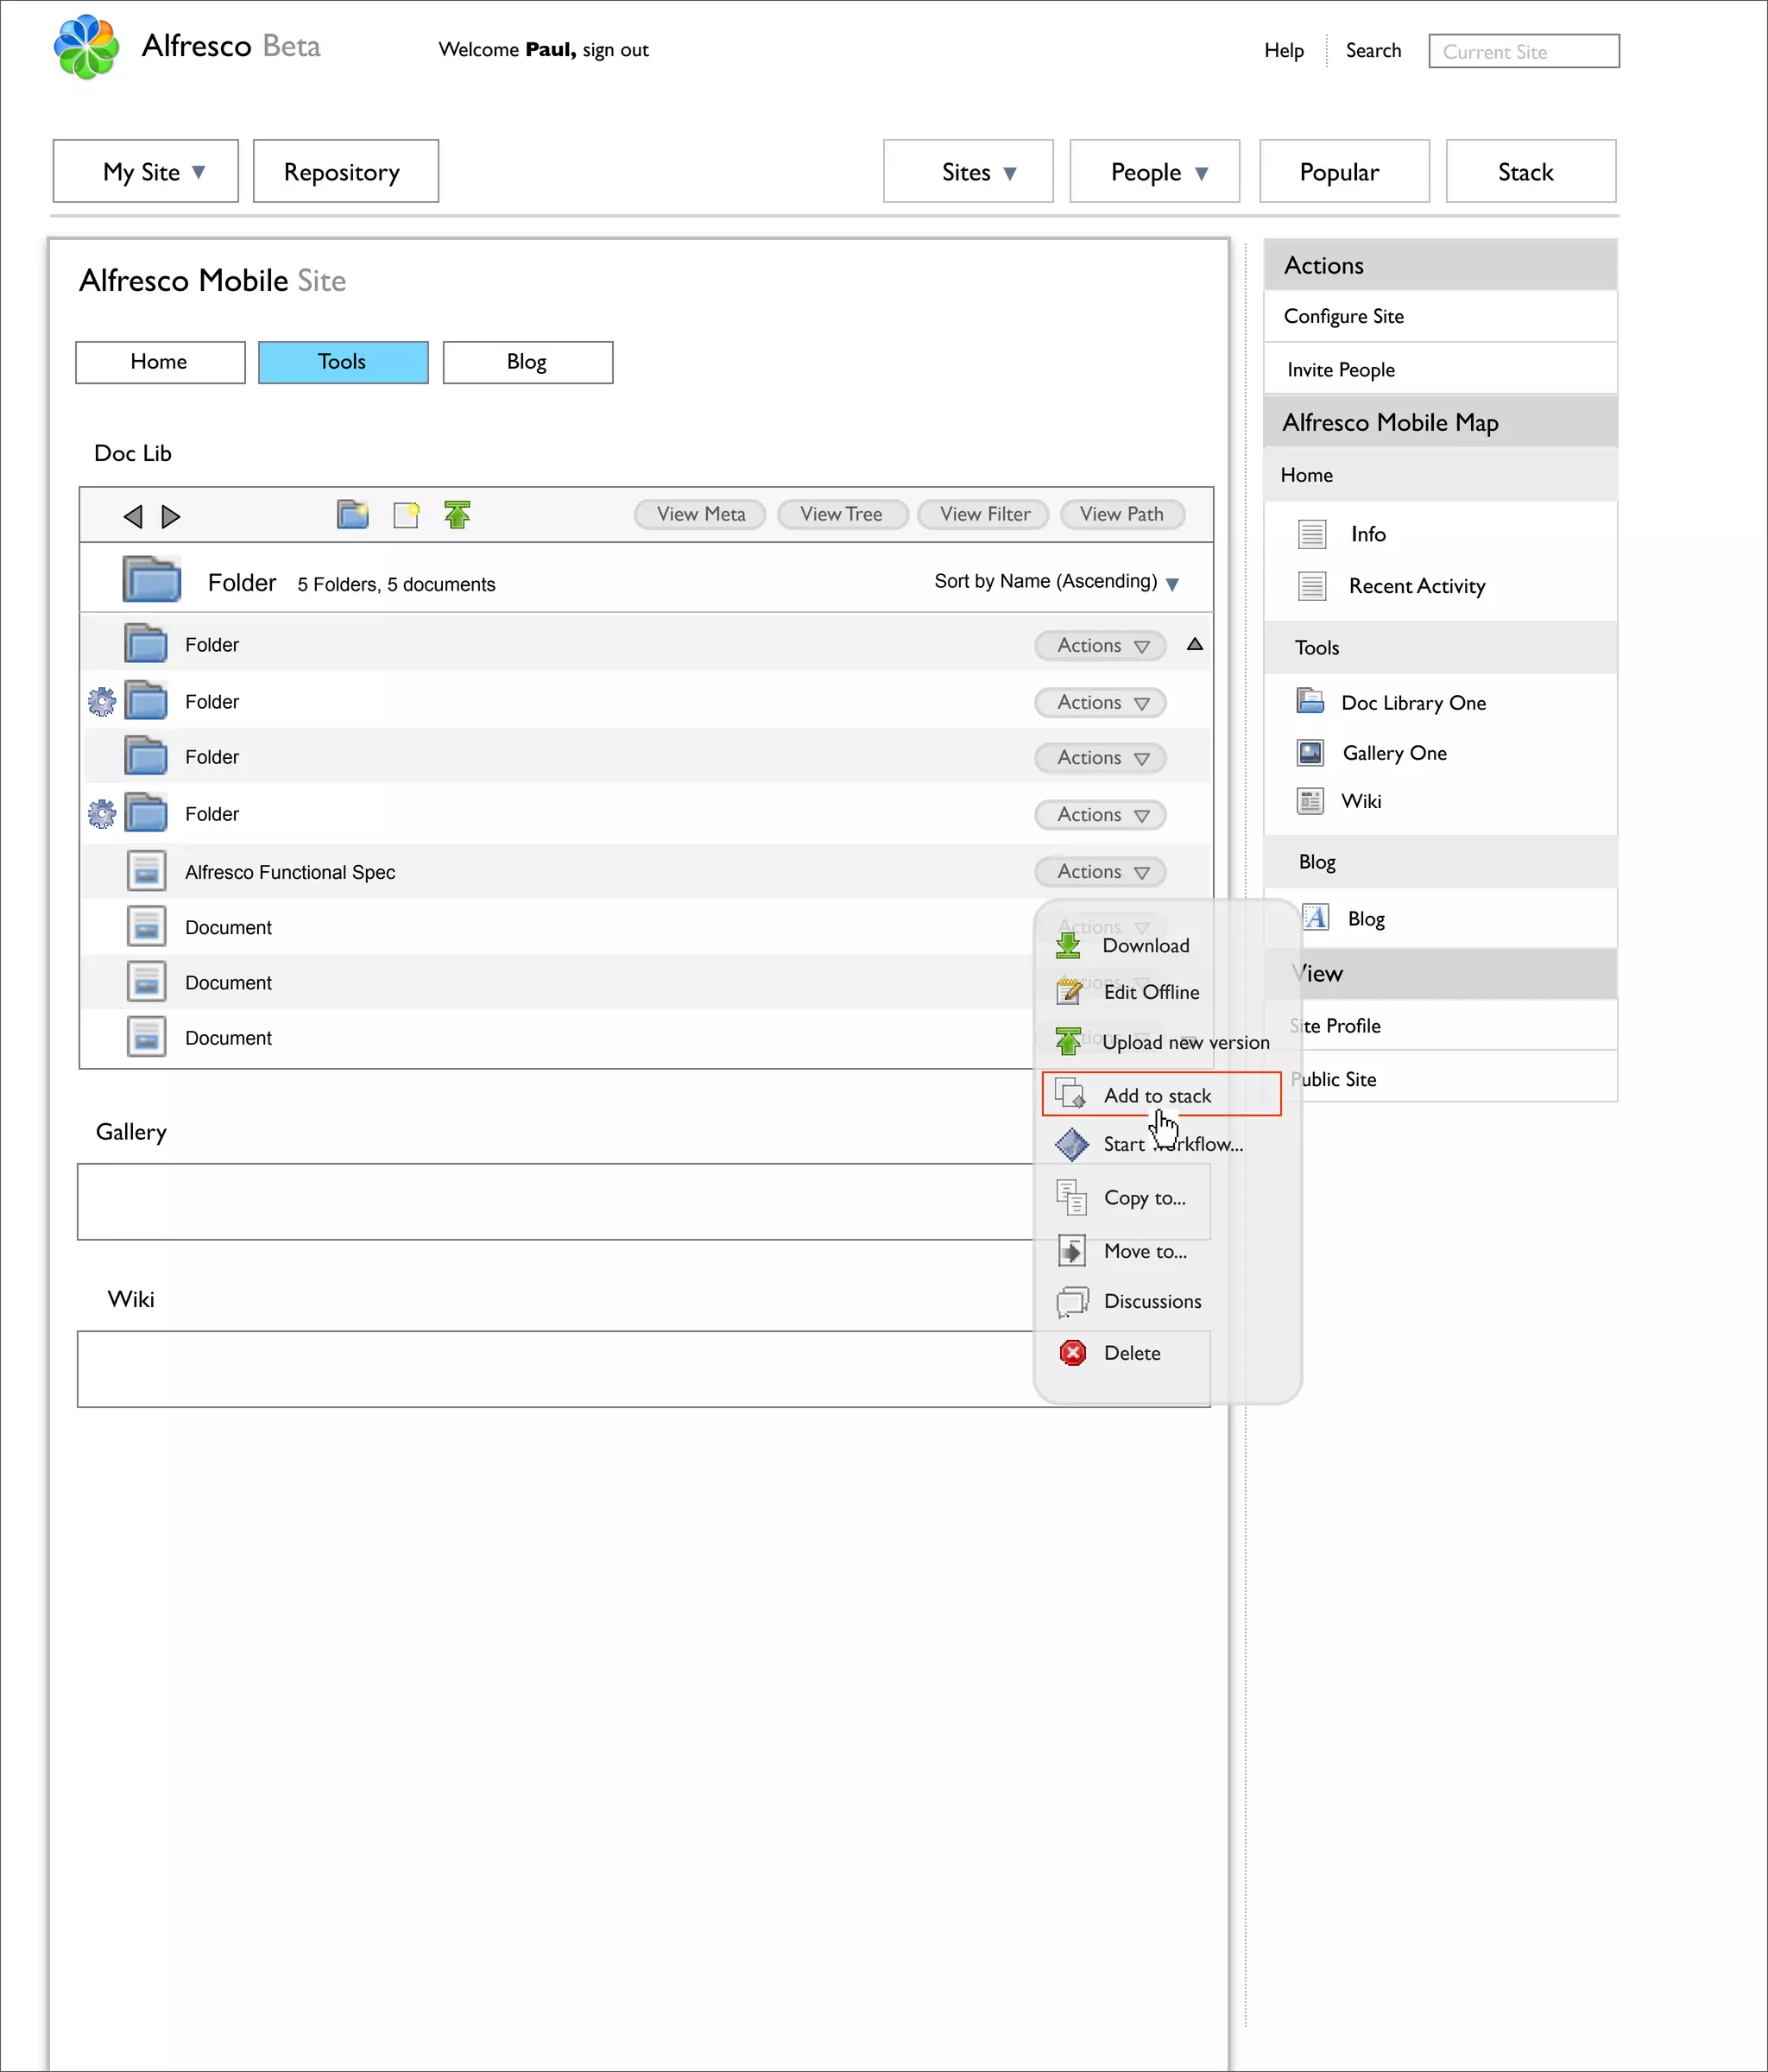Go forward with the right arrow in Doc Lib toolbar
1768x2072 pixels.
(171, 516)
